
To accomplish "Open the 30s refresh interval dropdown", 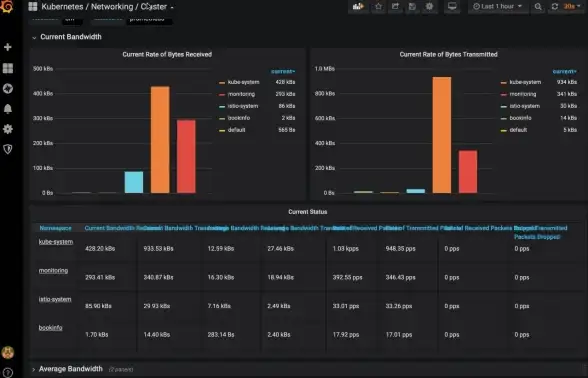I will click(x=573, y=6).
